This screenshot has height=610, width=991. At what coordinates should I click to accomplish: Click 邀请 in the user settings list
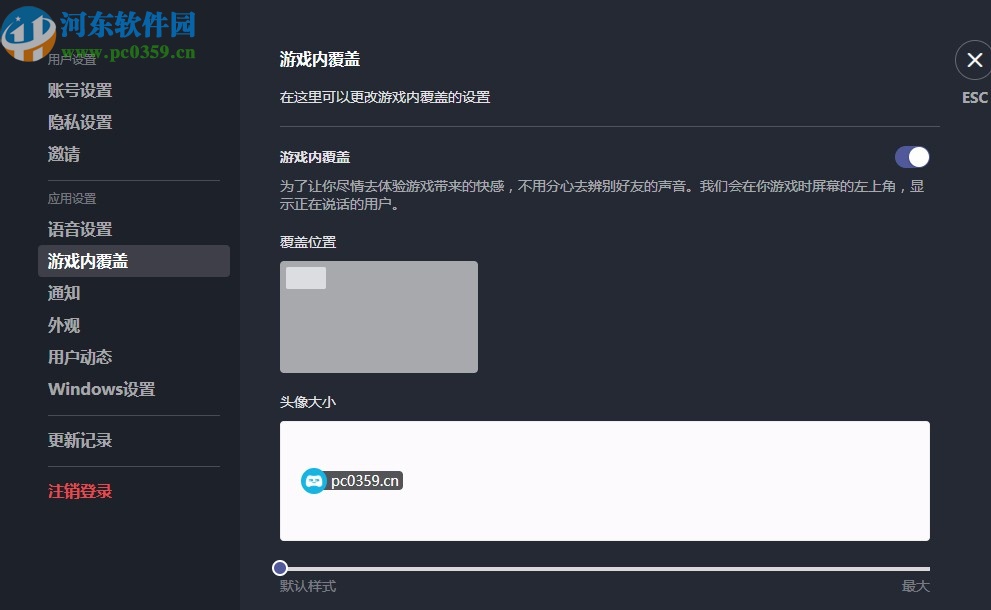pos(63,153)
